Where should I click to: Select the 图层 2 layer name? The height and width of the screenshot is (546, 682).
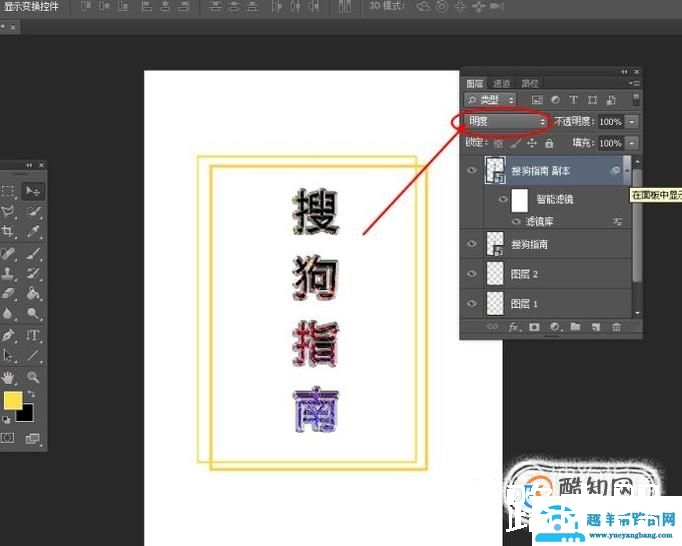[x=524, y=274]
